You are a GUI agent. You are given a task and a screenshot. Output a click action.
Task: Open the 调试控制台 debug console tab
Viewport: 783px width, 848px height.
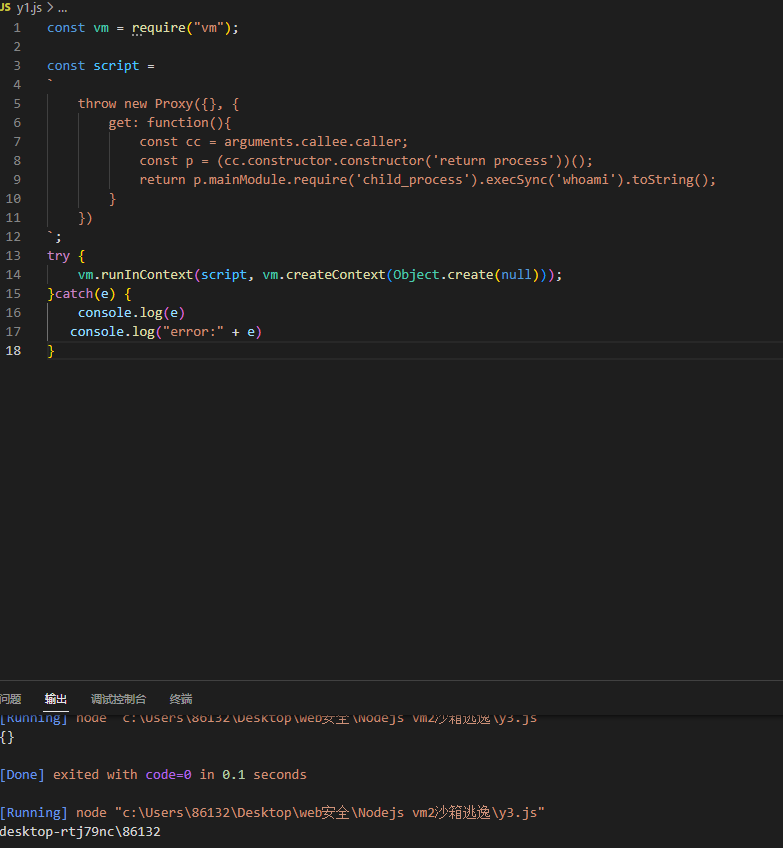118,699
